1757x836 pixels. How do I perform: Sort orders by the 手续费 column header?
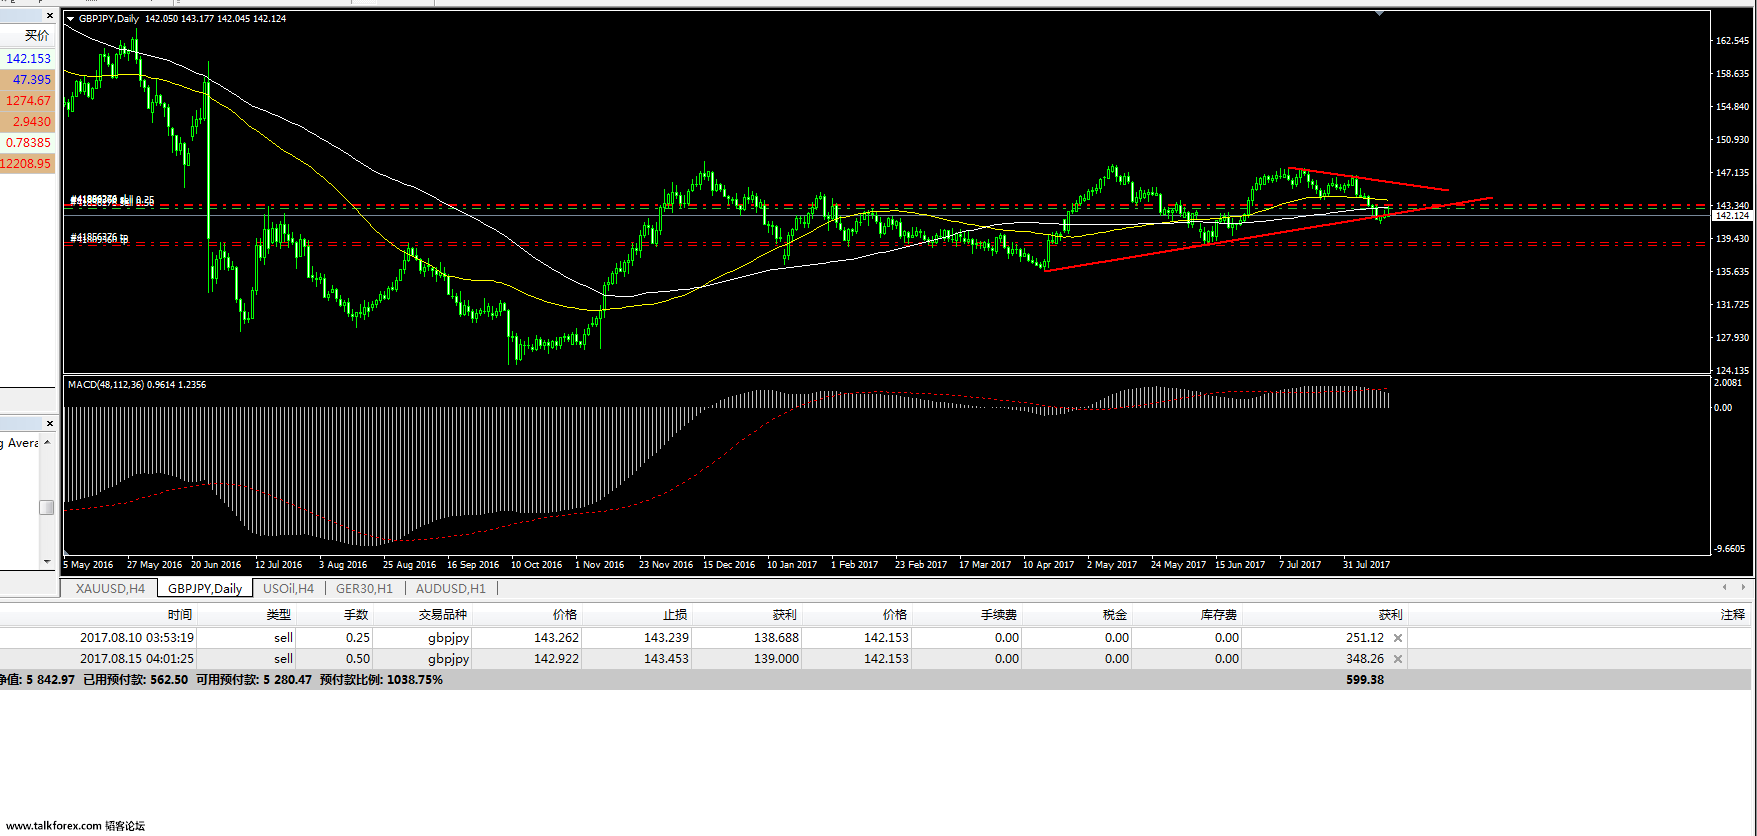pos(999,615)
